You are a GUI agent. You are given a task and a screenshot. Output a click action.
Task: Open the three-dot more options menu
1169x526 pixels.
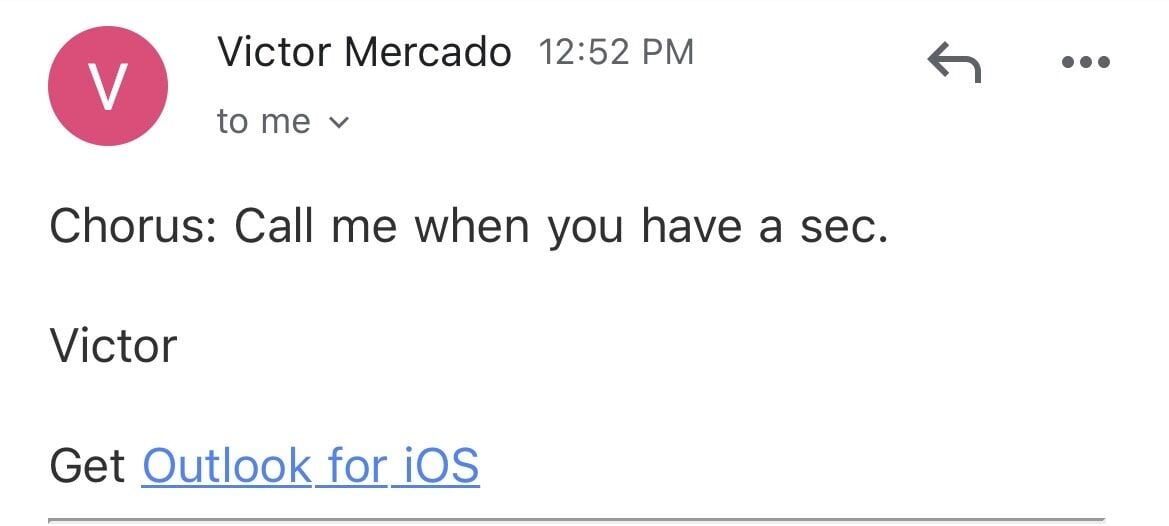click(x=1085, y=63)
